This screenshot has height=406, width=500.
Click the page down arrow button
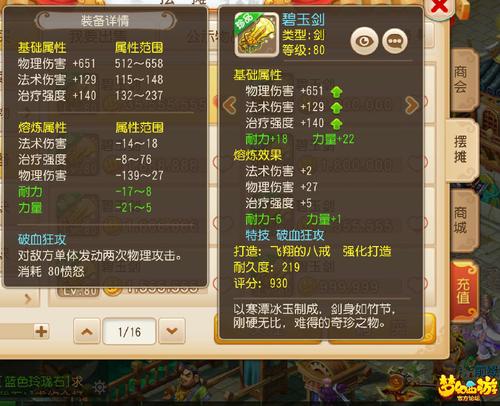pyautogui.click(x=172, y=331)
